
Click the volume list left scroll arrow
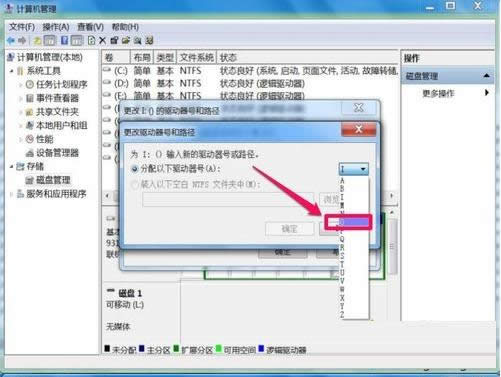pyautogui.click(x=107, y=196)
